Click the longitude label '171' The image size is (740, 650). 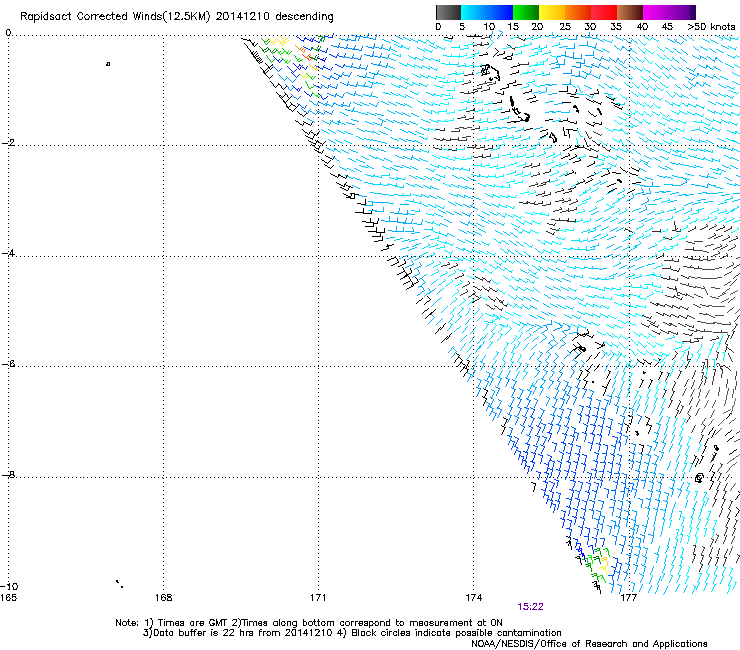[x=318, y=598]
